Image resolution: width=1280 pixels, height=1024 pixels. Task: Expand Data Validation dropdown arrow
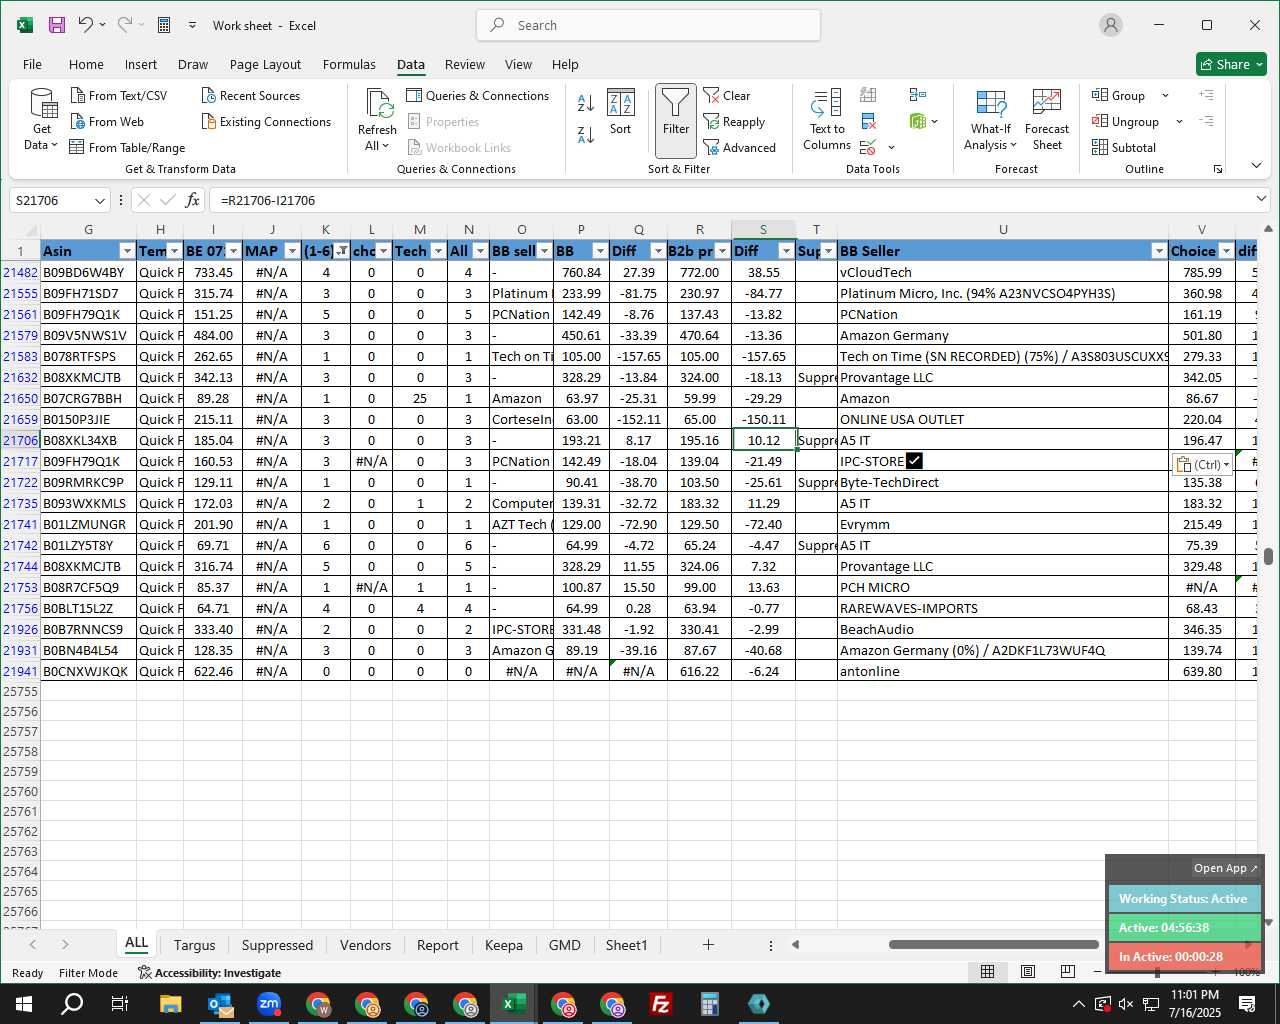[x=891, y=147]
